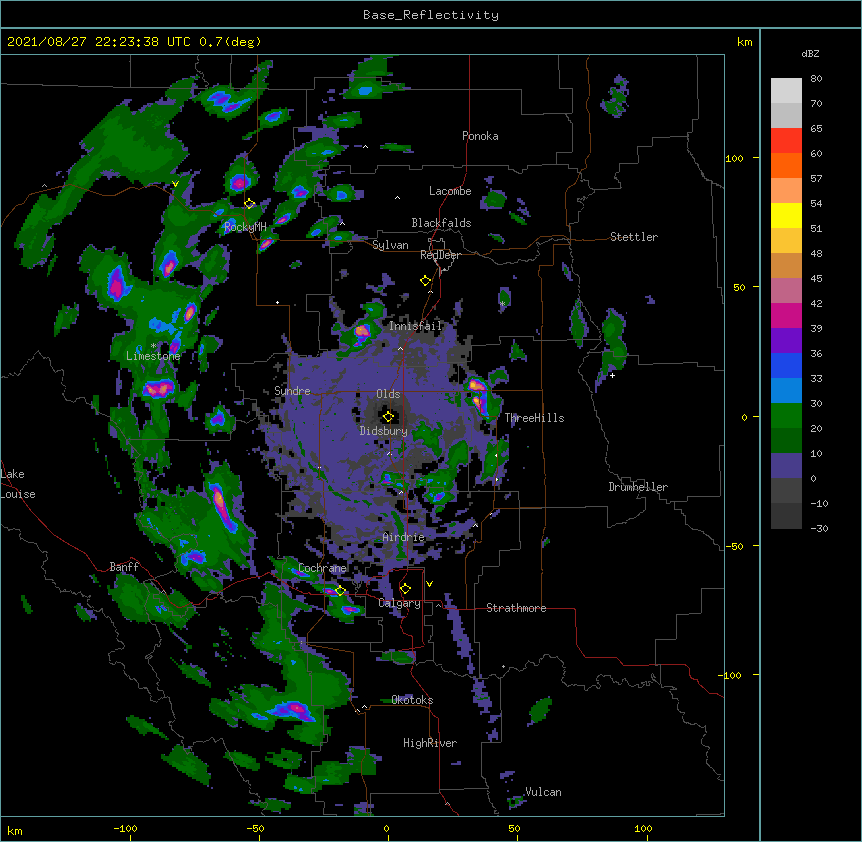Pick the magenta 39-42 dBZ legend swatch
862x842 pixels.
pos(786,315)
